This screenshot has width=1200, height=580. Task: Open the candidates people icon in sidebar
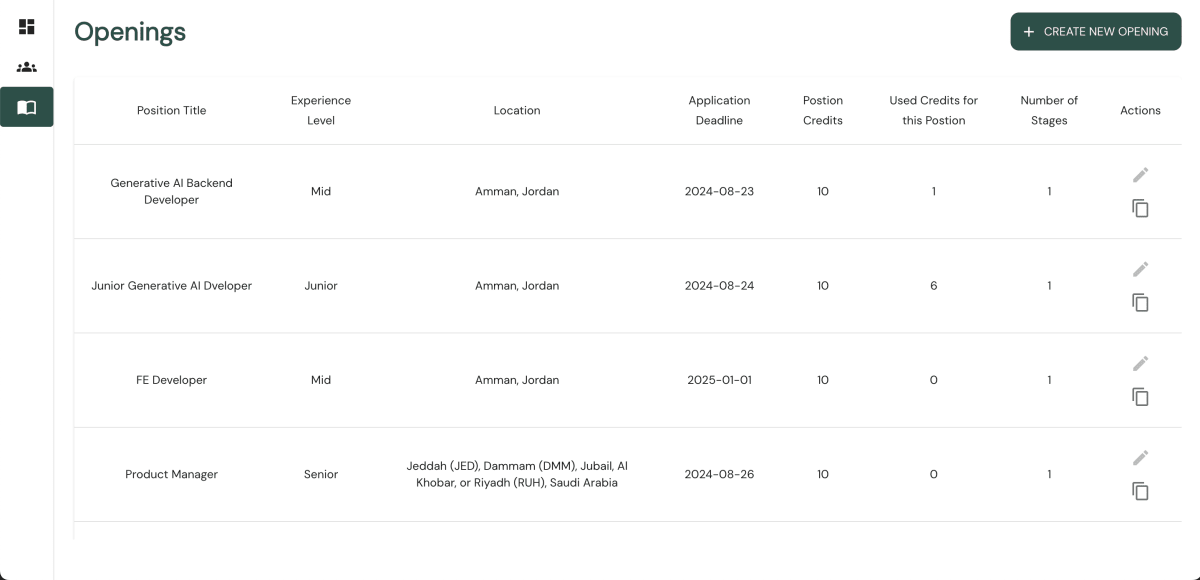point(27,67)
